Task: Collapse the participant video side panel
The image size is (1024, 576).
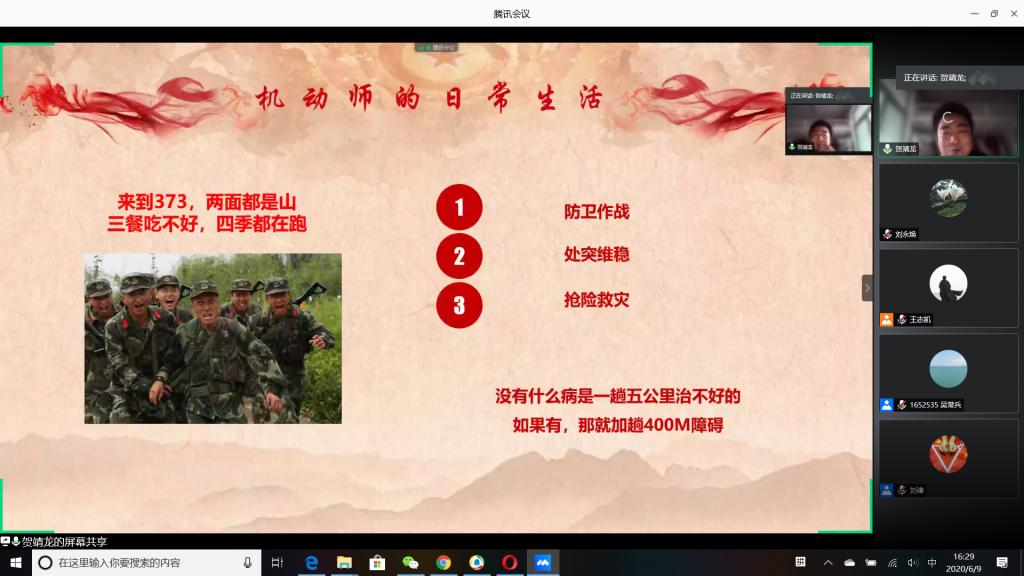Action: click(x=867, y=288)
